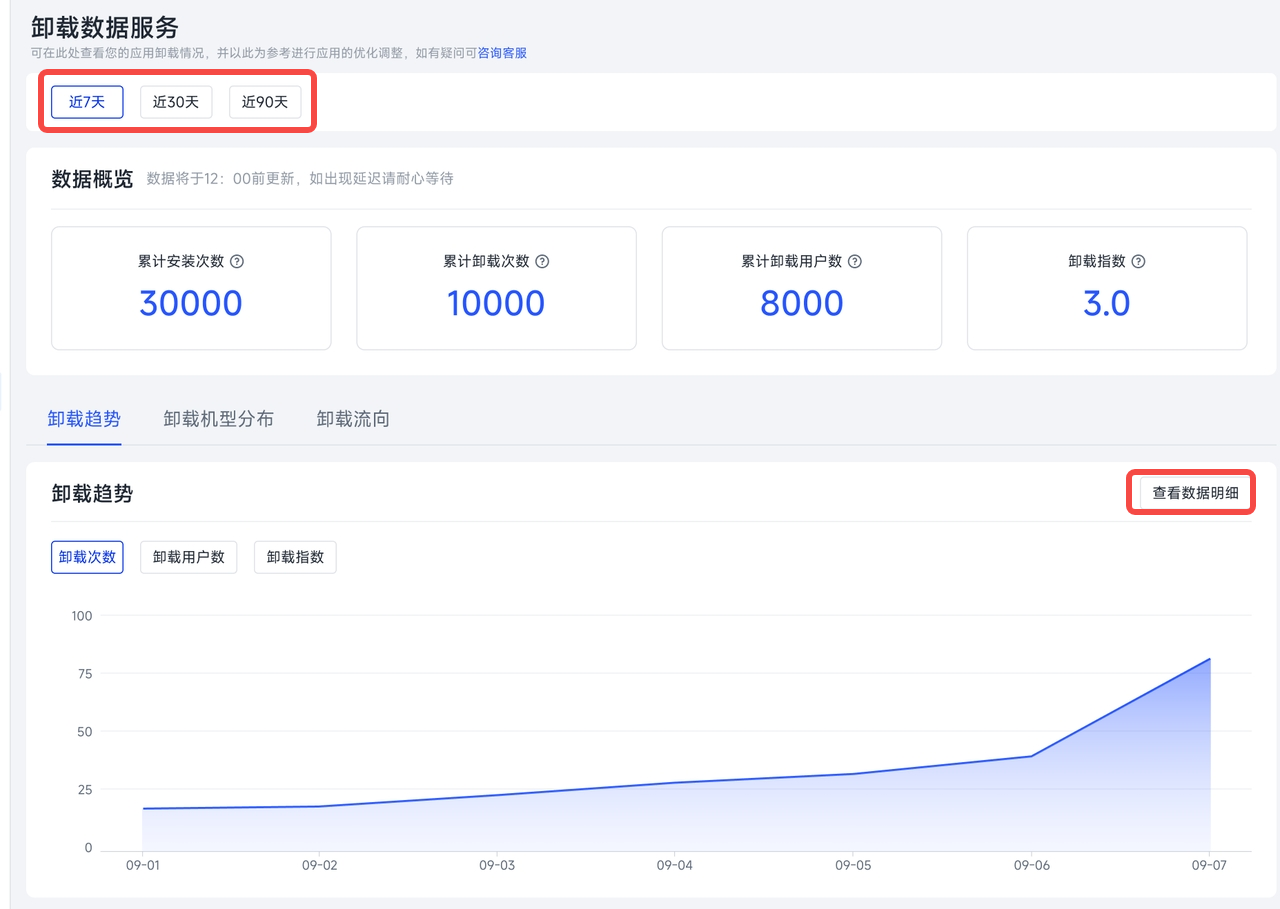Click help icon beside 累计安装次数
1280x909 pixels.
[237, 261]
